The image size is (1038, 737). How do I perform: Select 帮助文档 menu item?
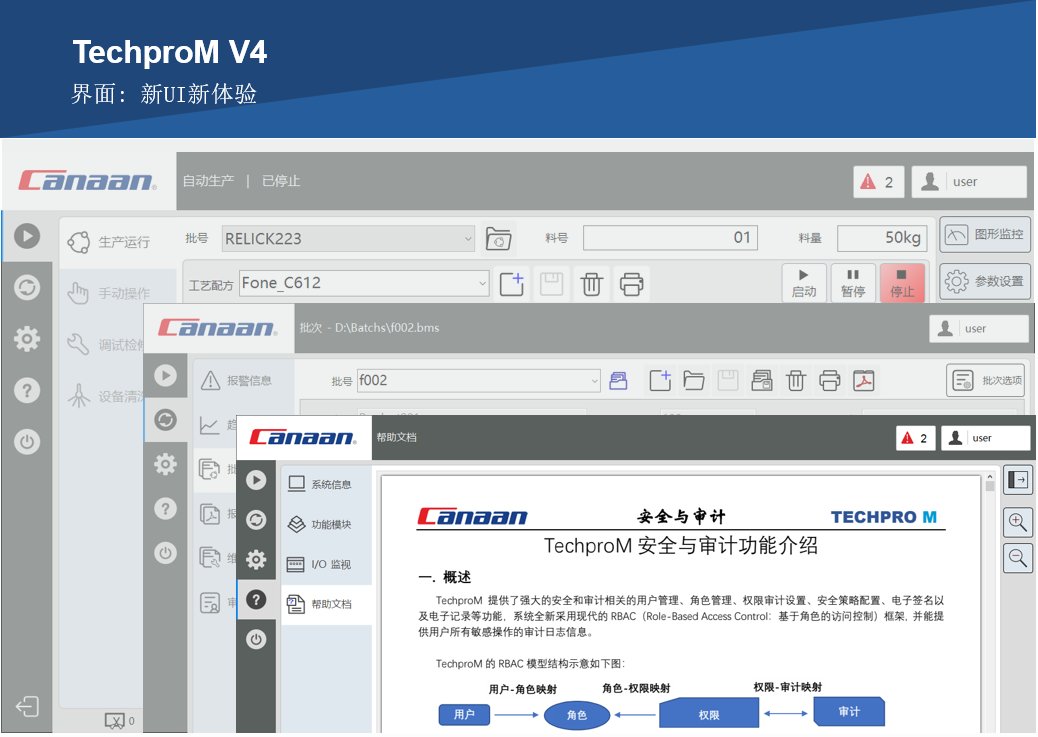[x=326, y=604]
